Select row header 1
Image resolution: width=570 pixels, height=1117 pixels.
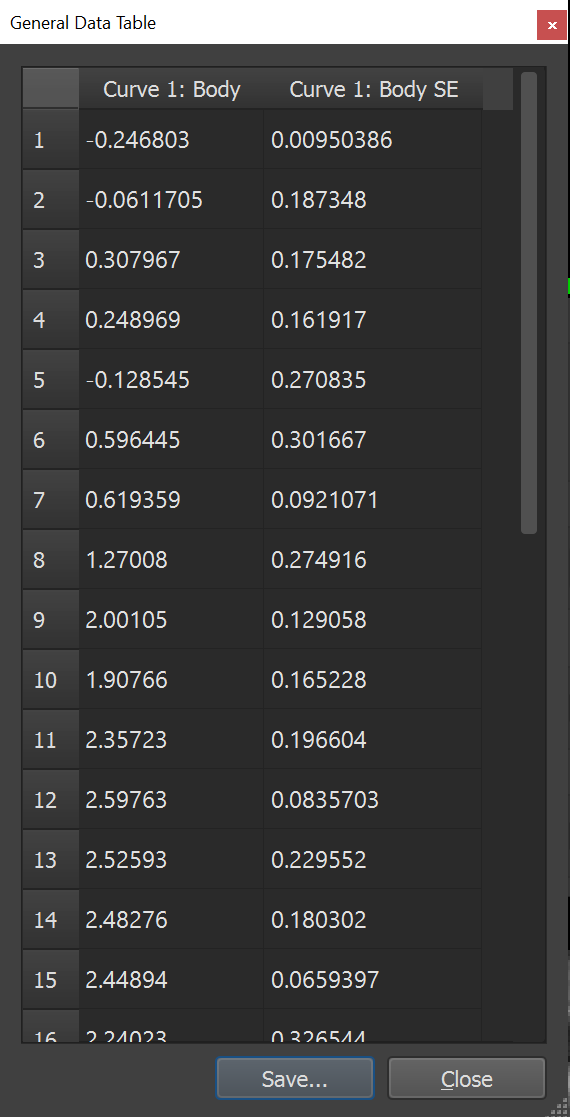pos(51,140)
